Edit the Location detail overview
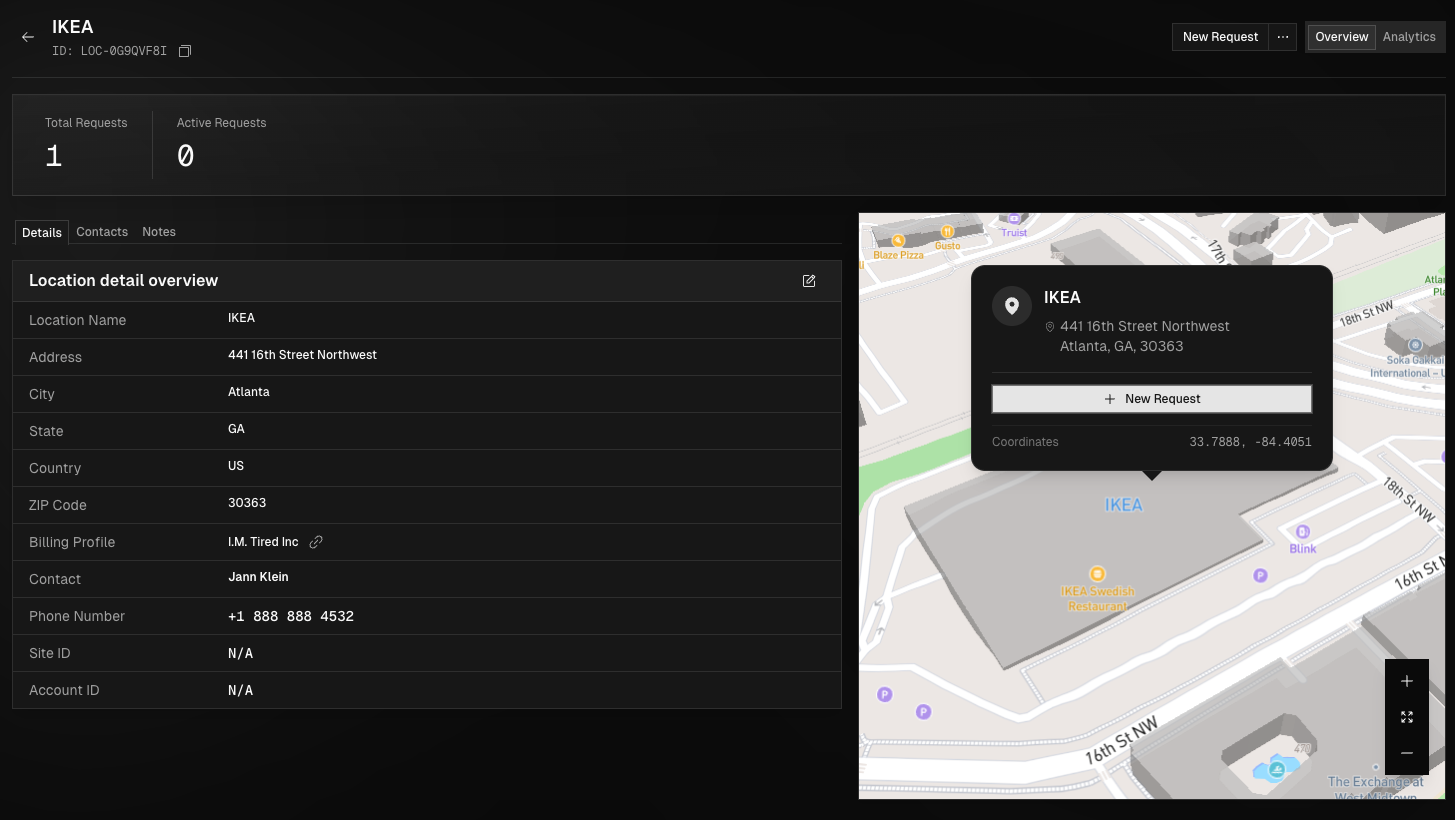The width and height of the screenshot is (1455, 820). 809,281
